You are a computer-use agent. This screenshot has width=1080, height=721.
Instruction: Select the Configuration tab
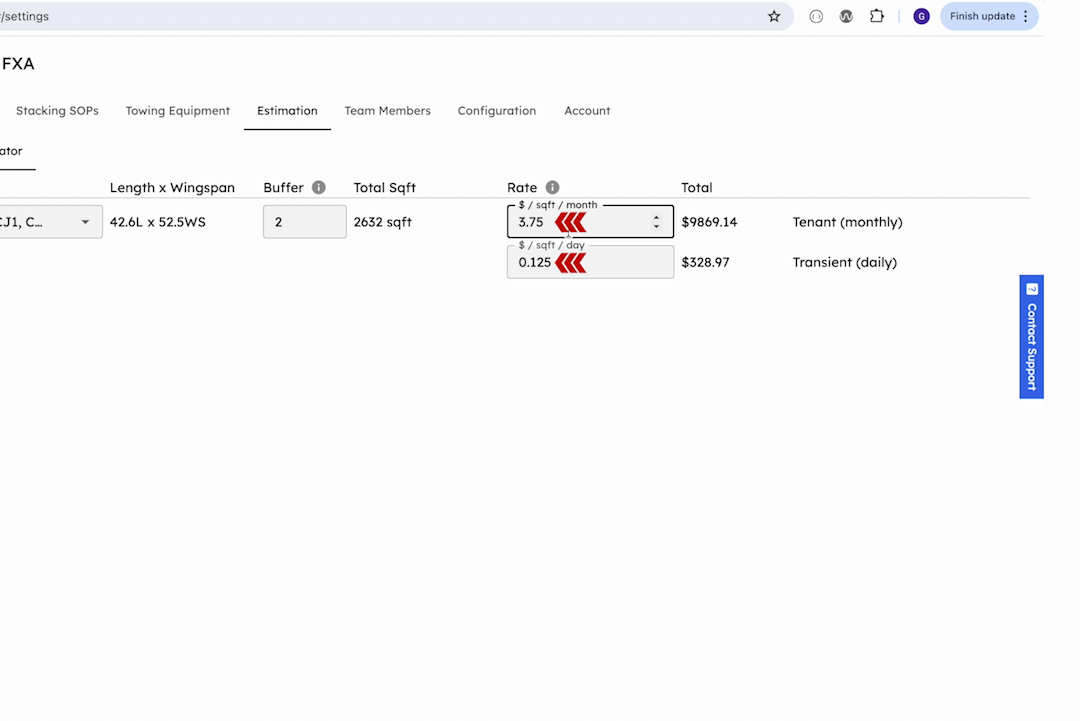coord(497,111)
